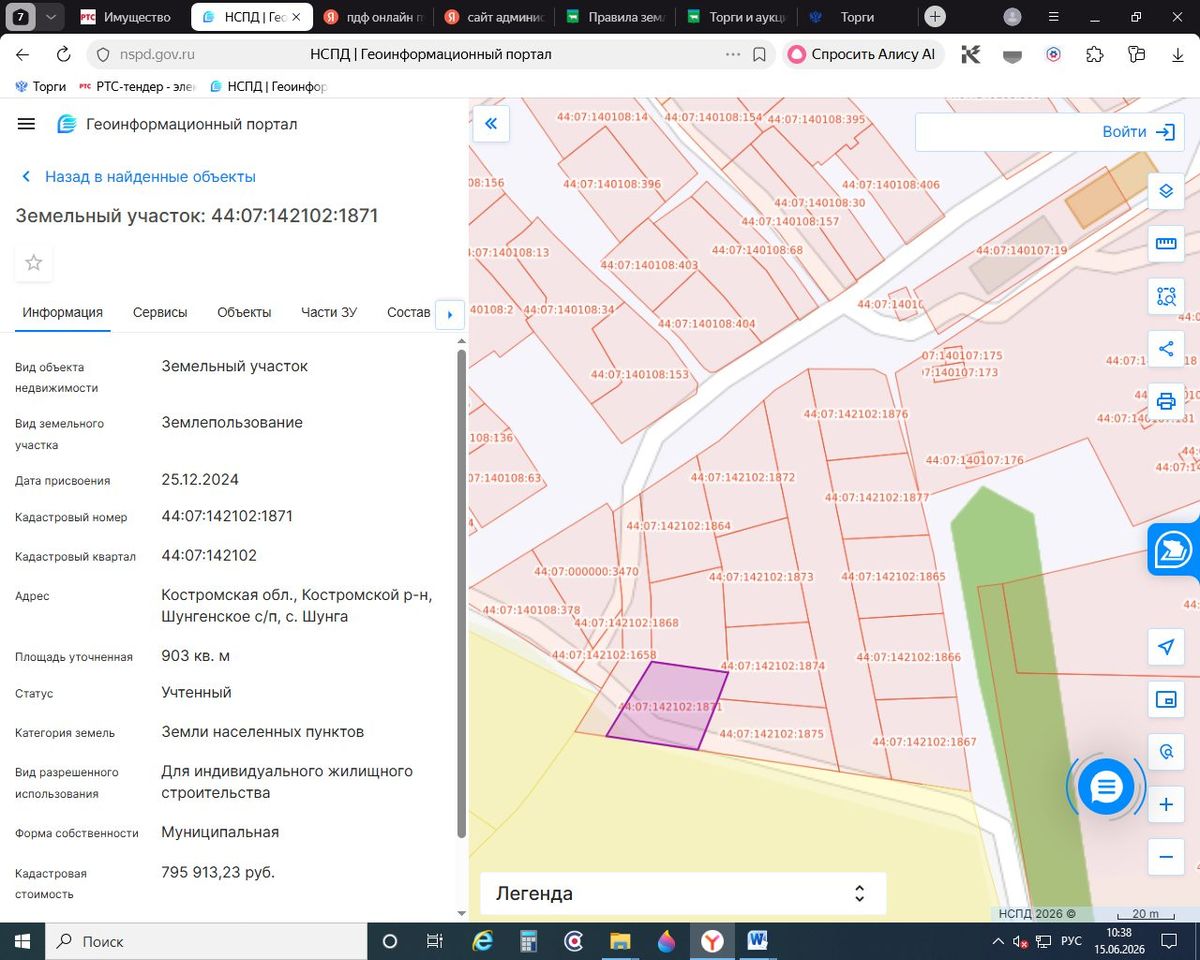The height and width of the screenshot is (960, 1200).
Task: Click parcel label 44:07:142102:1876 on map
Action: click(855, 414)
